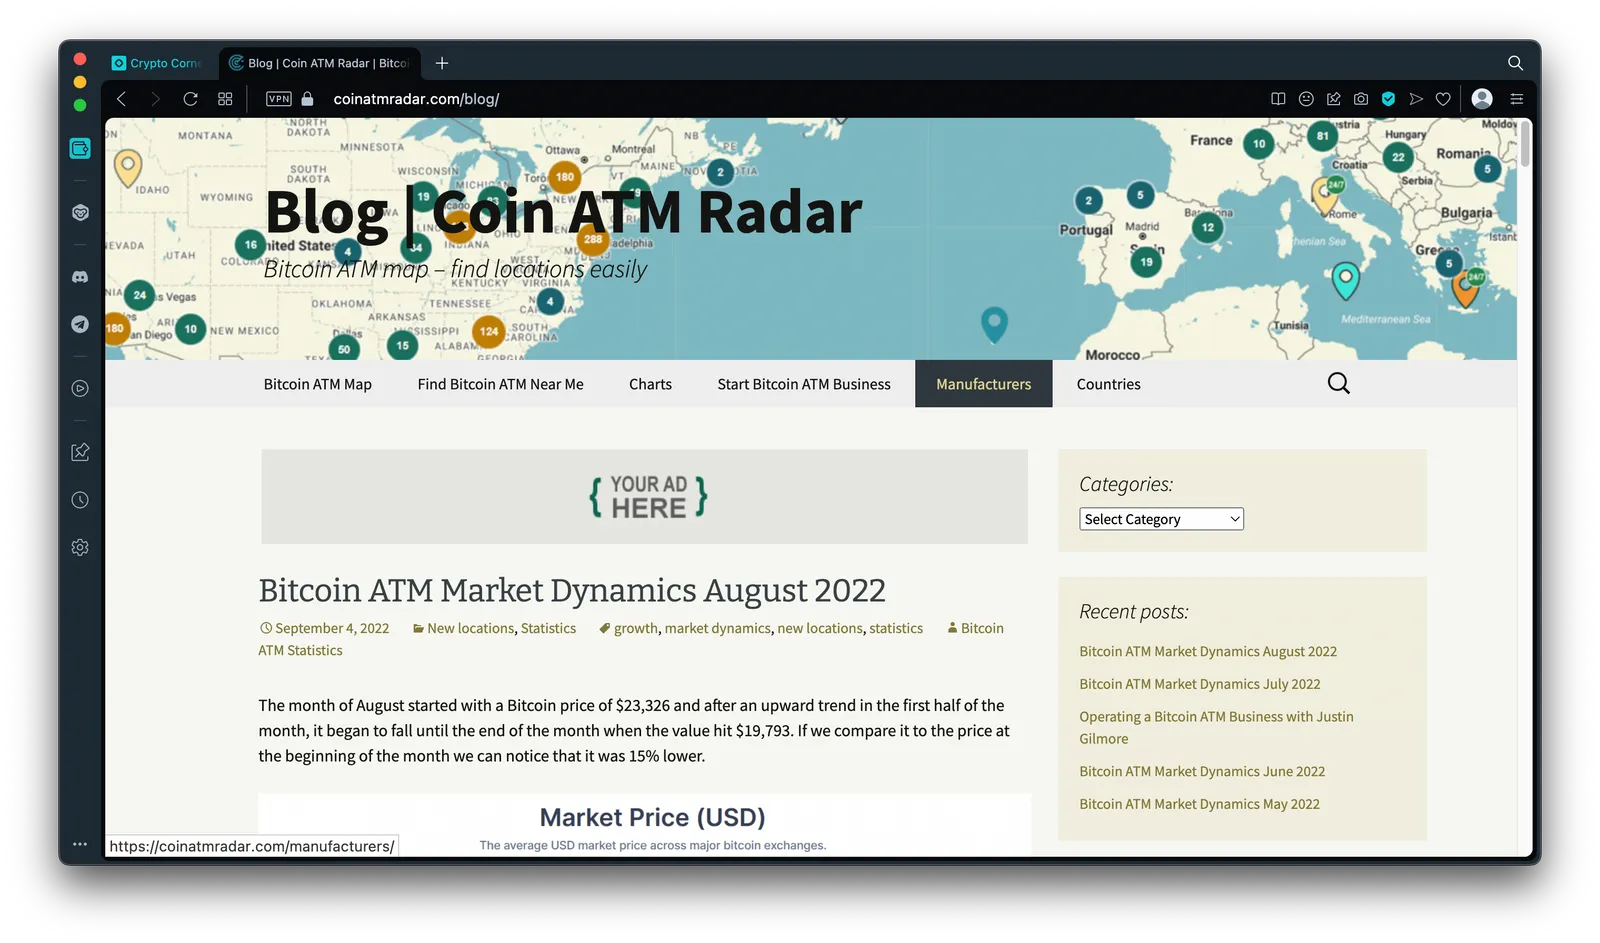Click the page vertical scrollbar
This screenshot has width=1600, height=943.
tap(1524, 143)
